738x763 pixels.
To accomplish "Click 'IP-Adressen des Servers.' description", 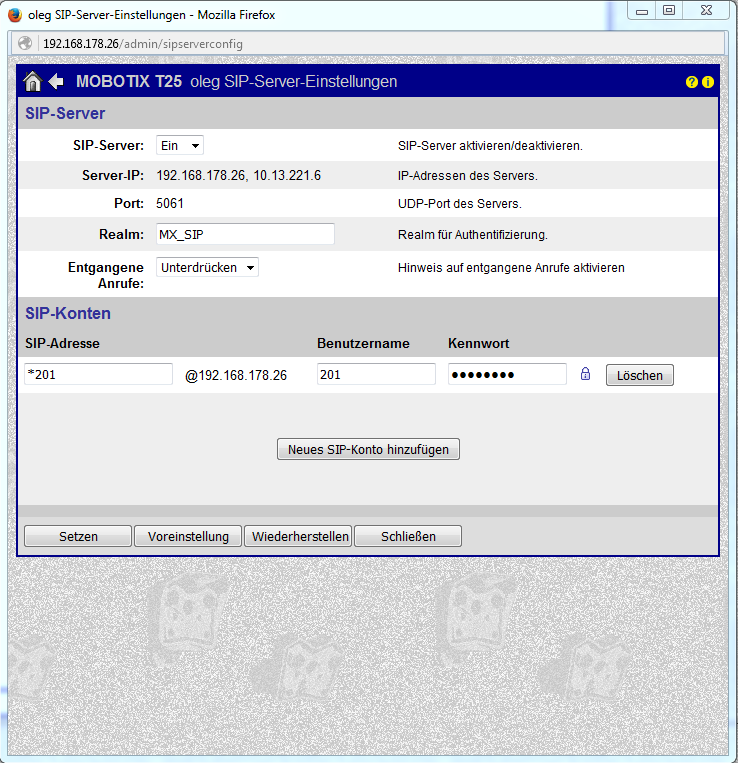I will pyautogui.click(x=468, y=175).
